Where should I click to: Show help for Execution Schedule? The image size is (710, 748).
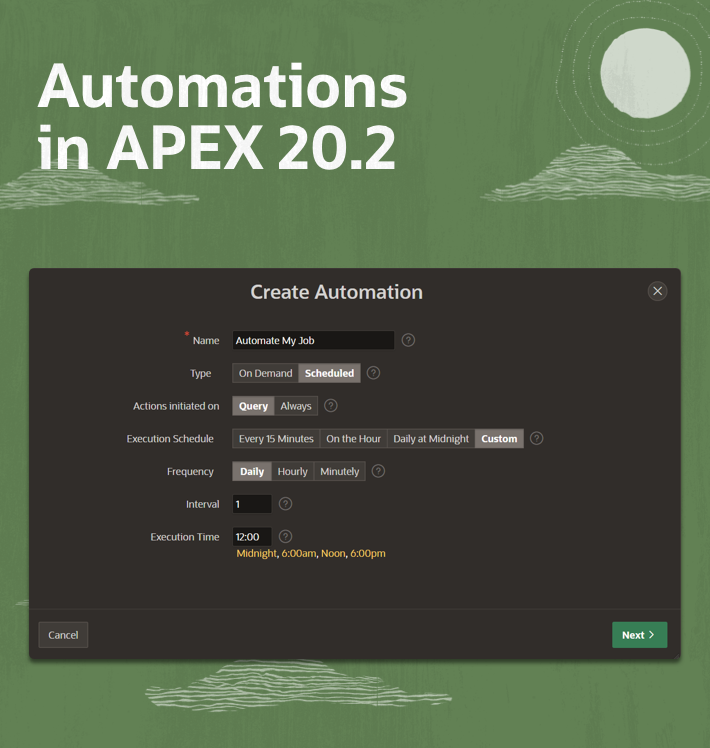point(536,438)
